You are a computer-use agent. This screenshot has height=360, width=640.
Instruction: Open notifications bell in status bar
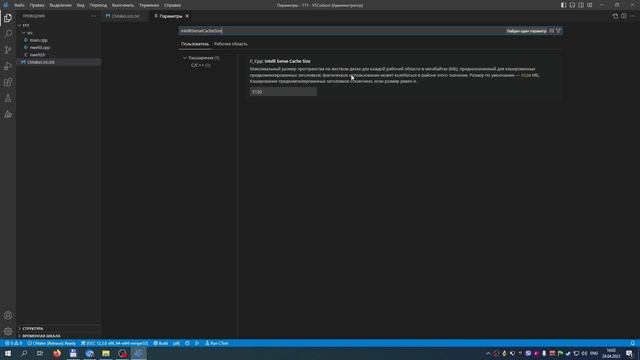pyautogui.click(x=633, y=343)
